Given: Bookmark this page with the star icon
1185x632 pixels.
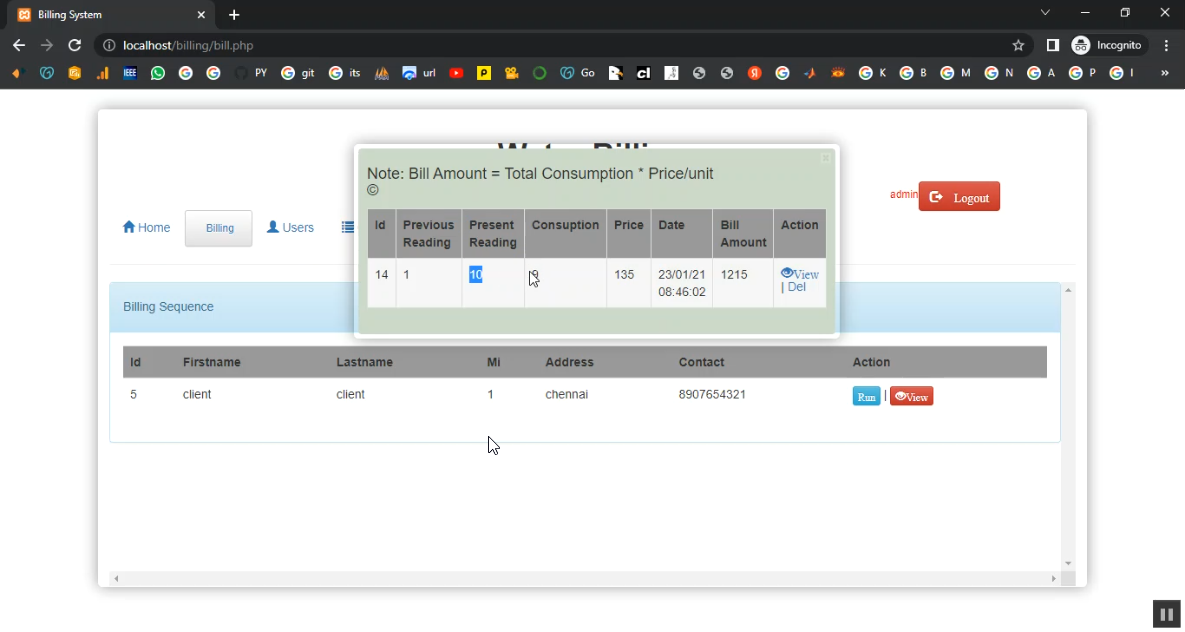Looking at the screenshot, I should [1018, 45].
